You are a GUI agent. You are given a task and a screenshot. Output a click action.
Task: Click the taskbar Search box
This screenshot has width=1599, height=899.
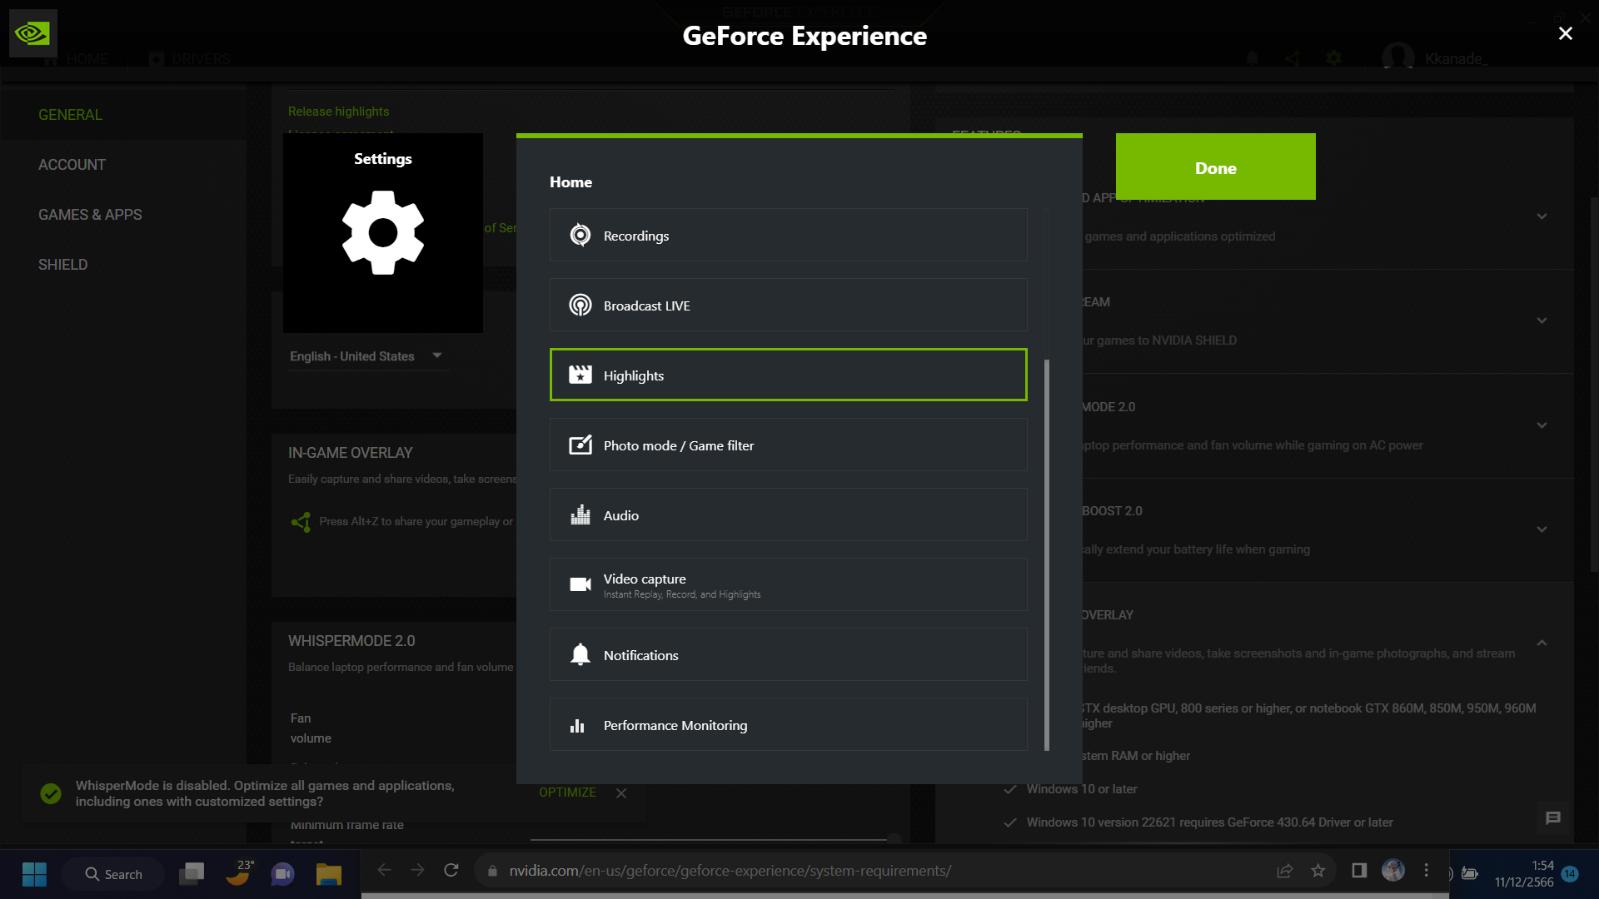[x=113, y=874]
